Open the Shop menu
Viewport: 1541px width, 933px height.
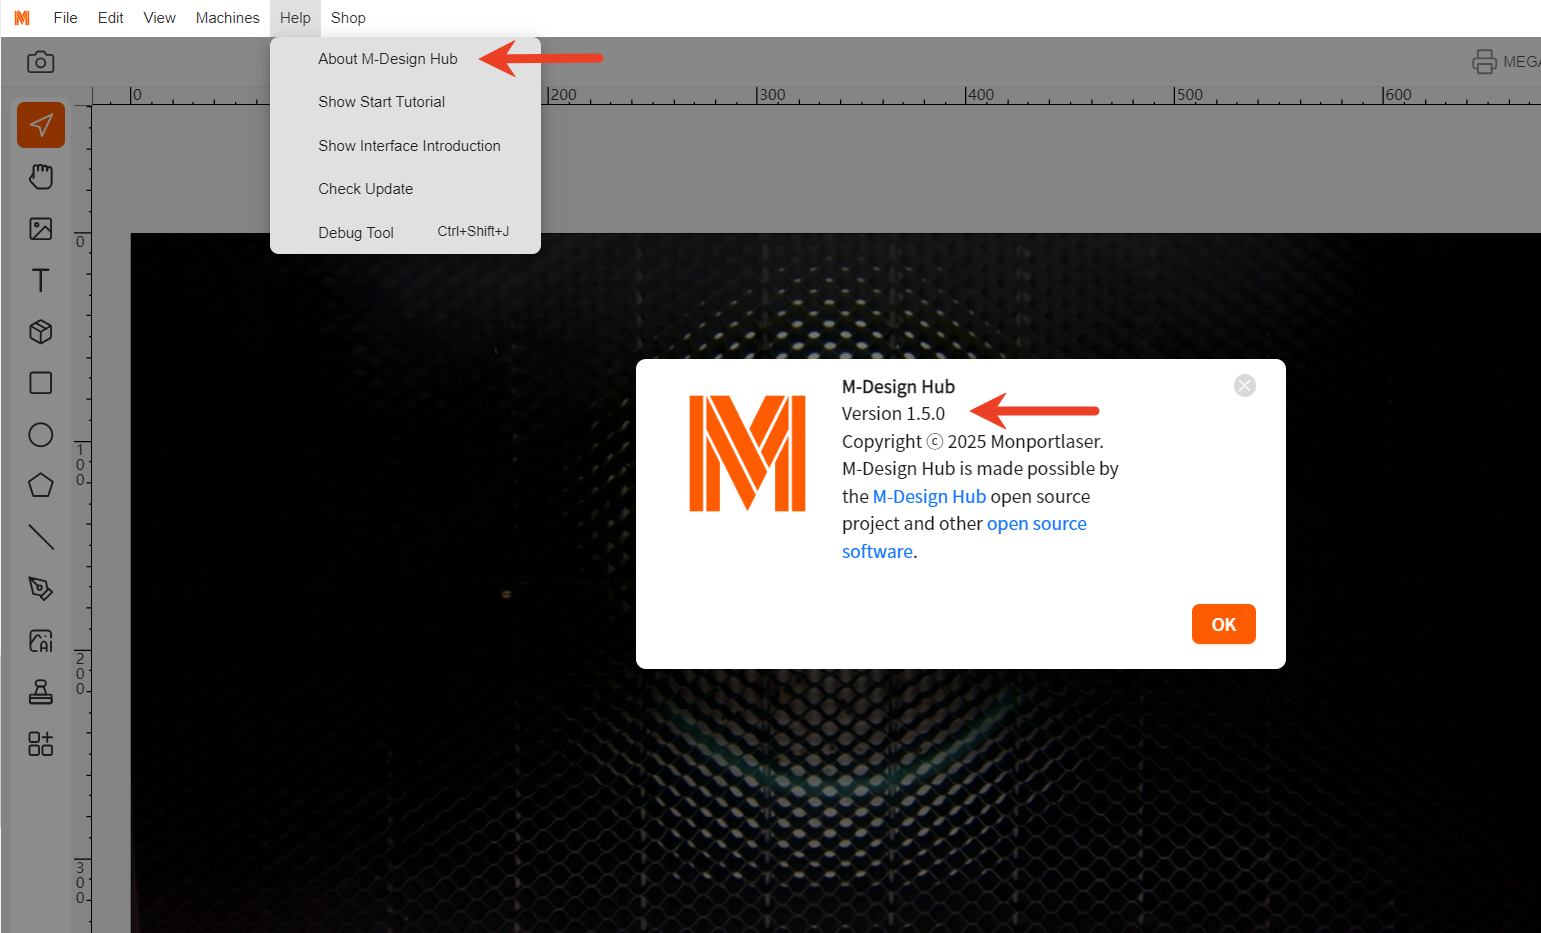point(348,18)
